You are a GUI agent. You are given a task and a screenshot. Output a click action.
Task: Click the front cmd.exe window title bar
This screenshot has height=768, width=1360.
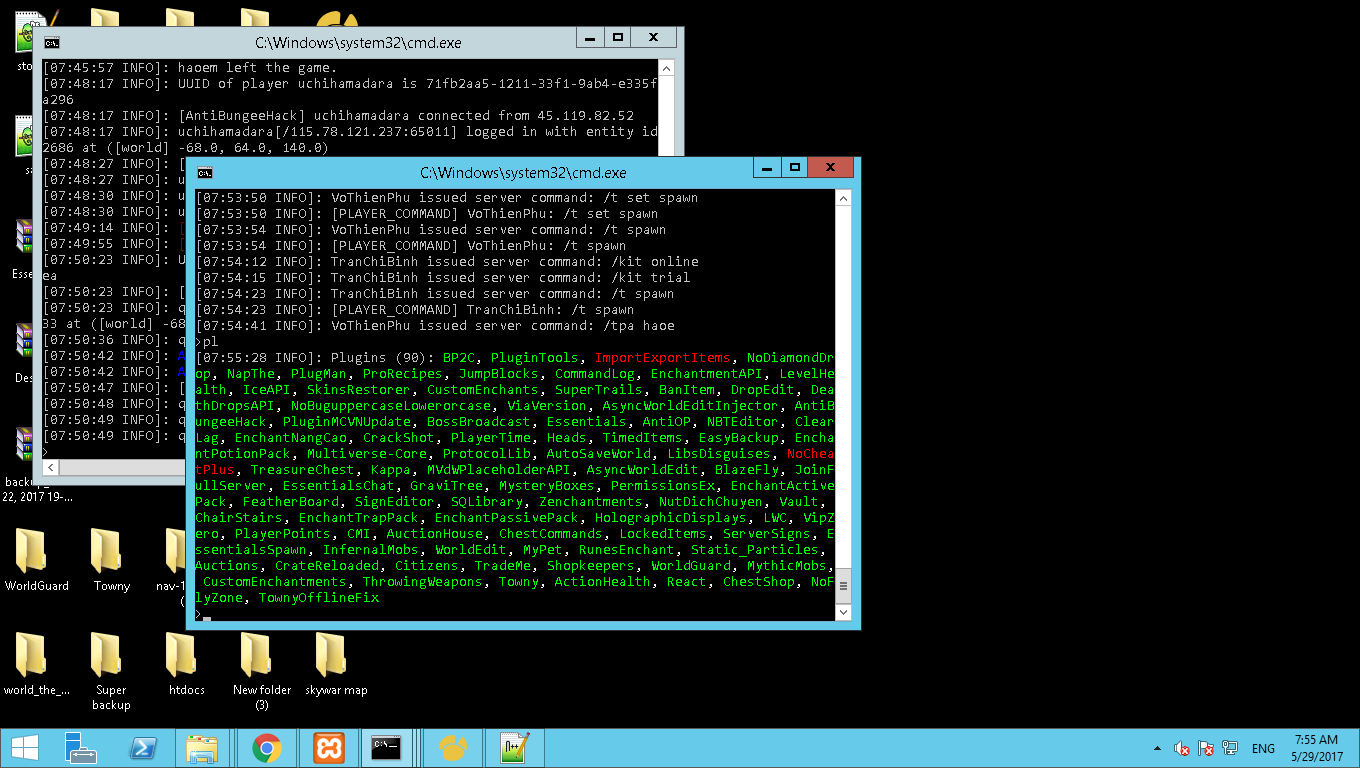(x=523, y=173)
